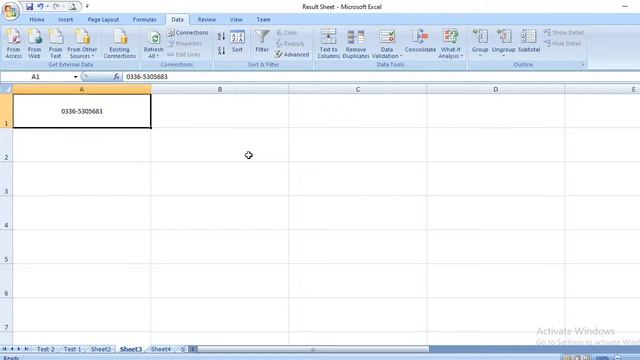Viewport: 640px width, 360px height.
Task: Switch to the Insert tab
Action: tap(65, 19)
